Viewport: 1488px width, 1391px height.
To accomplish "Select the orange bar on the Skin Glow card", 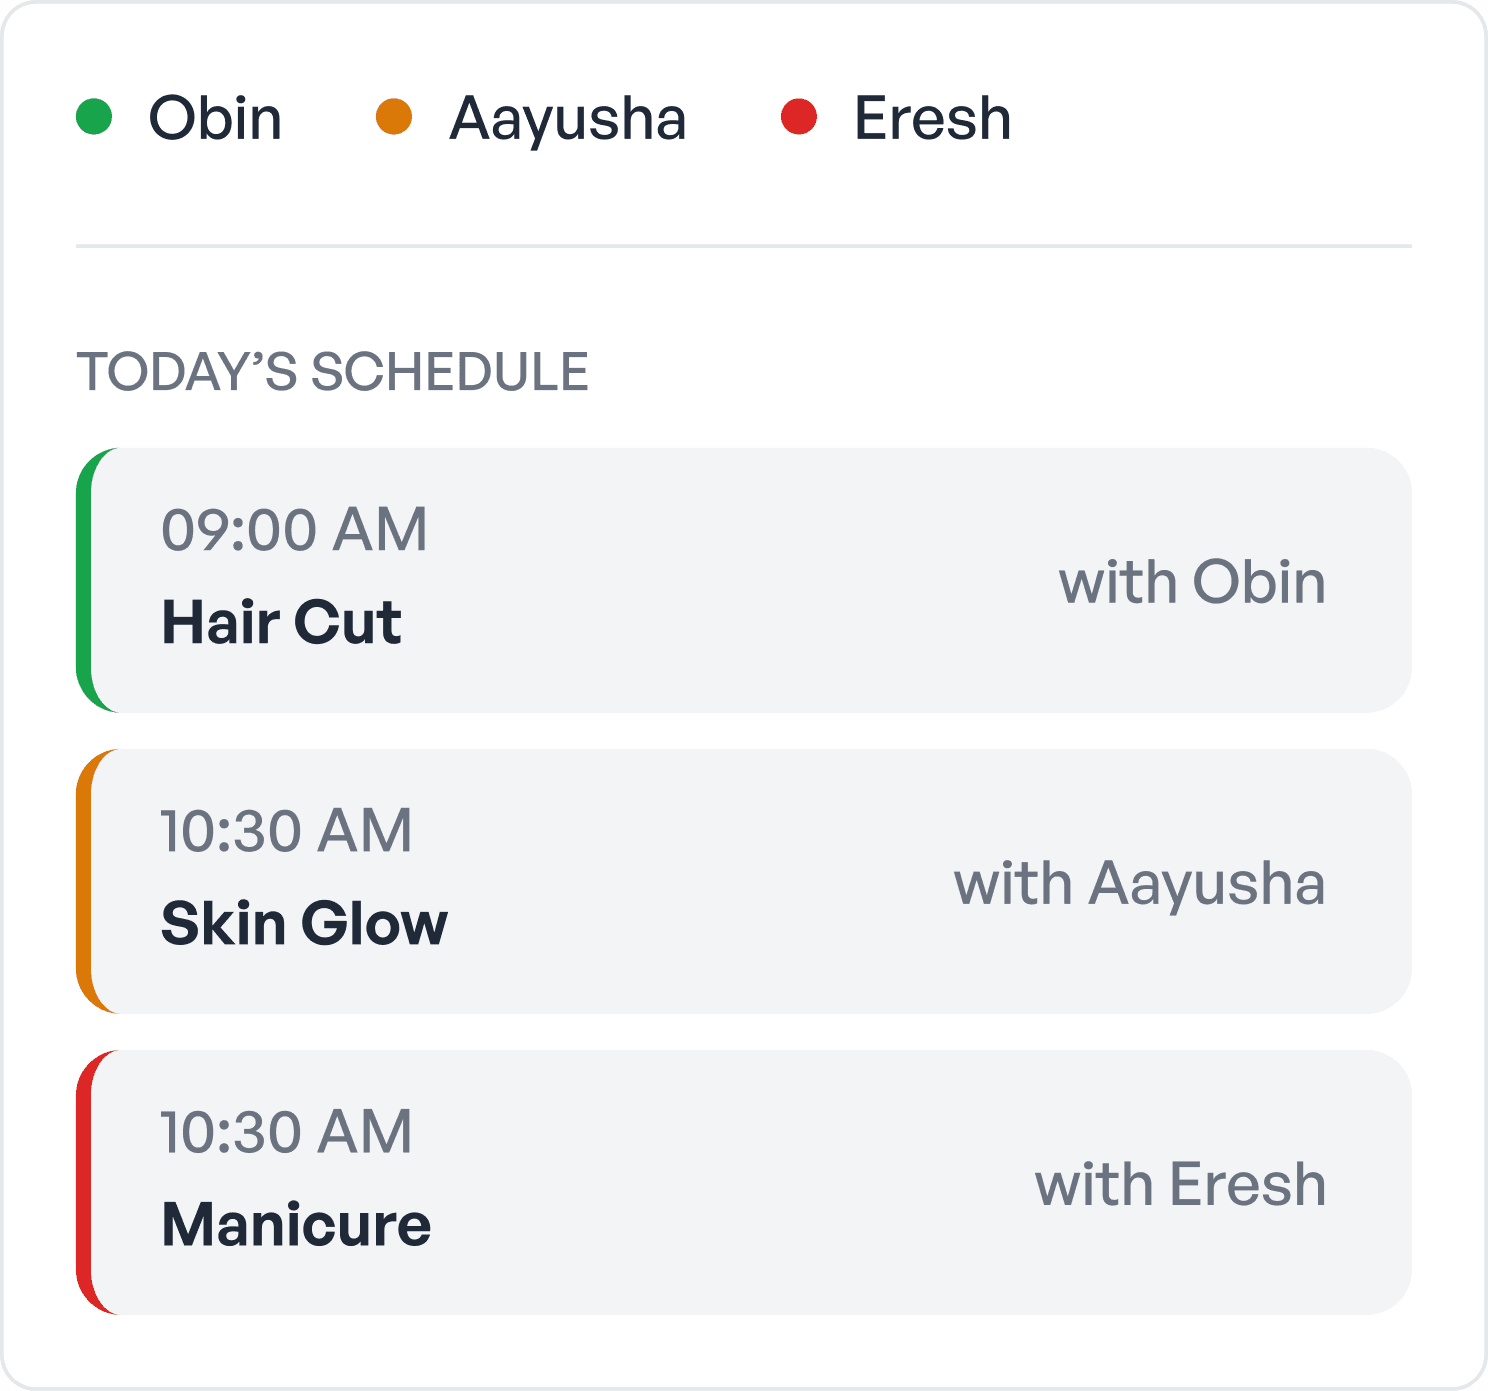I will (90, 882).
